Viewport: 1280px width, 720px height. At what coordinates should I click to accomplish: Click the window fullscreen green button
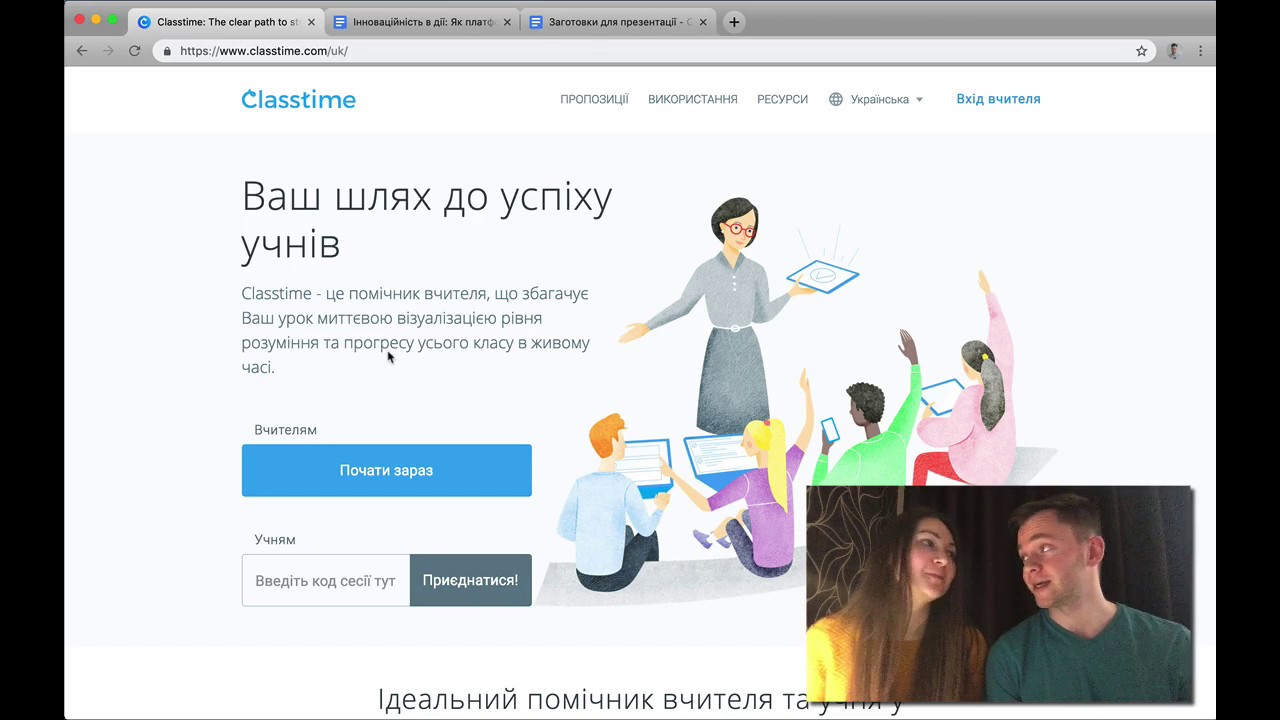[x=113, y=19]
